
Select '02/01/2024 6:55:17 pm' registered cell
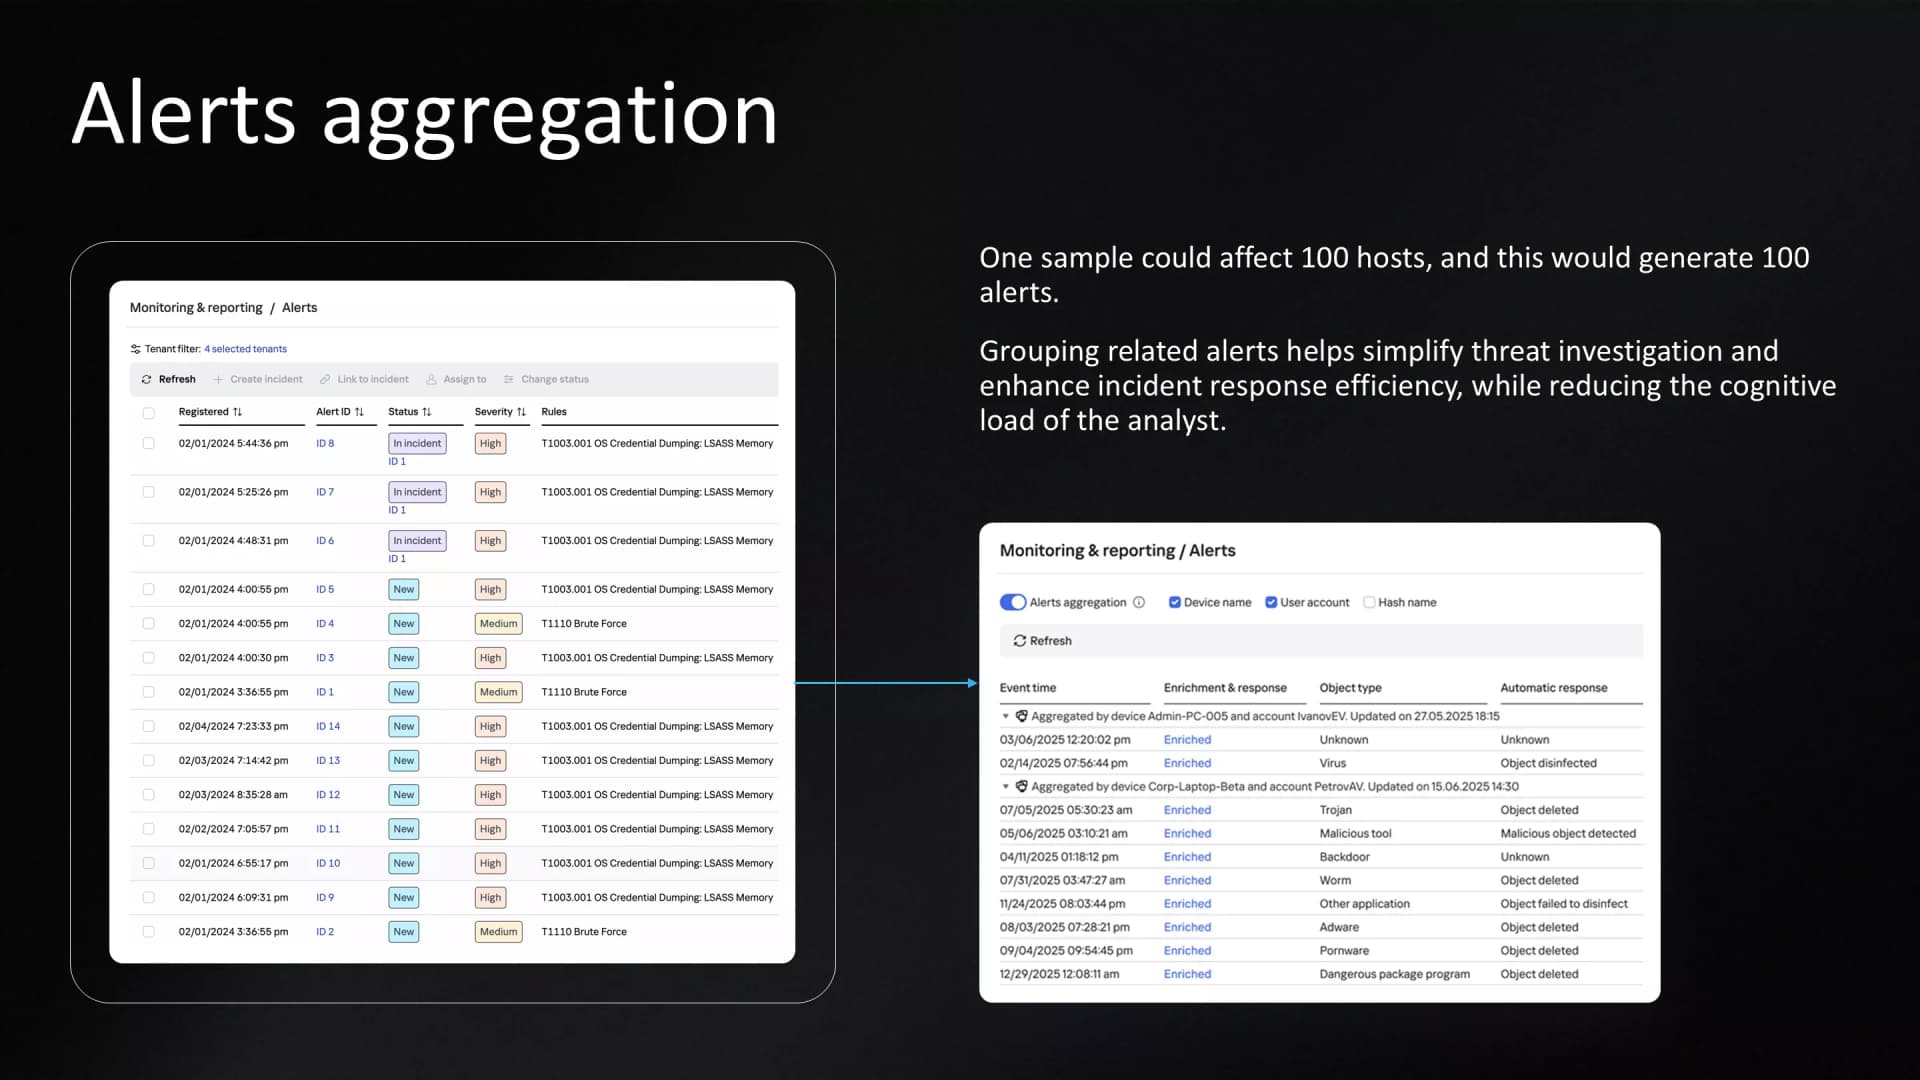[233, 863]
